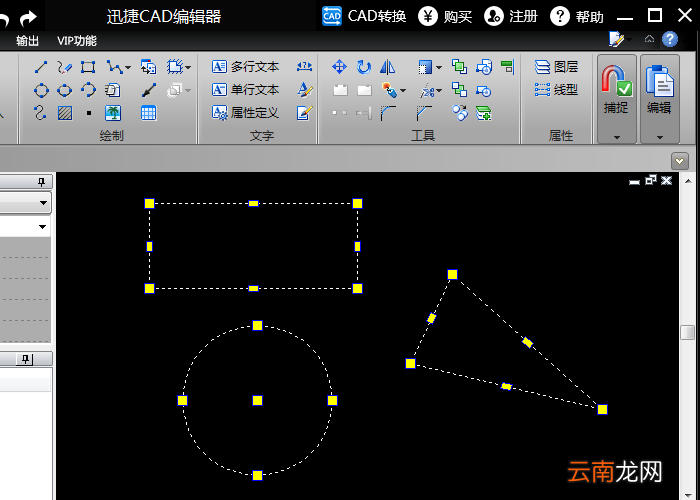
Task: Open the 图层 layers button
Action: tap(556, 67)
